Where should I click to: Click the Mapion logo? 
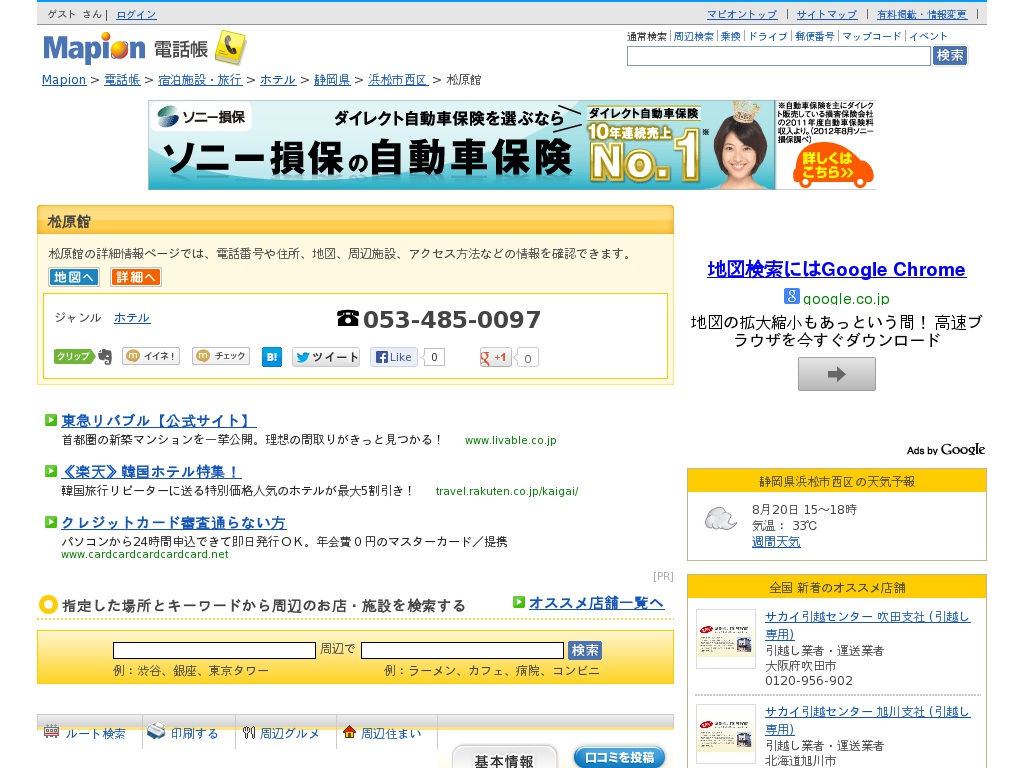point(93,48)
